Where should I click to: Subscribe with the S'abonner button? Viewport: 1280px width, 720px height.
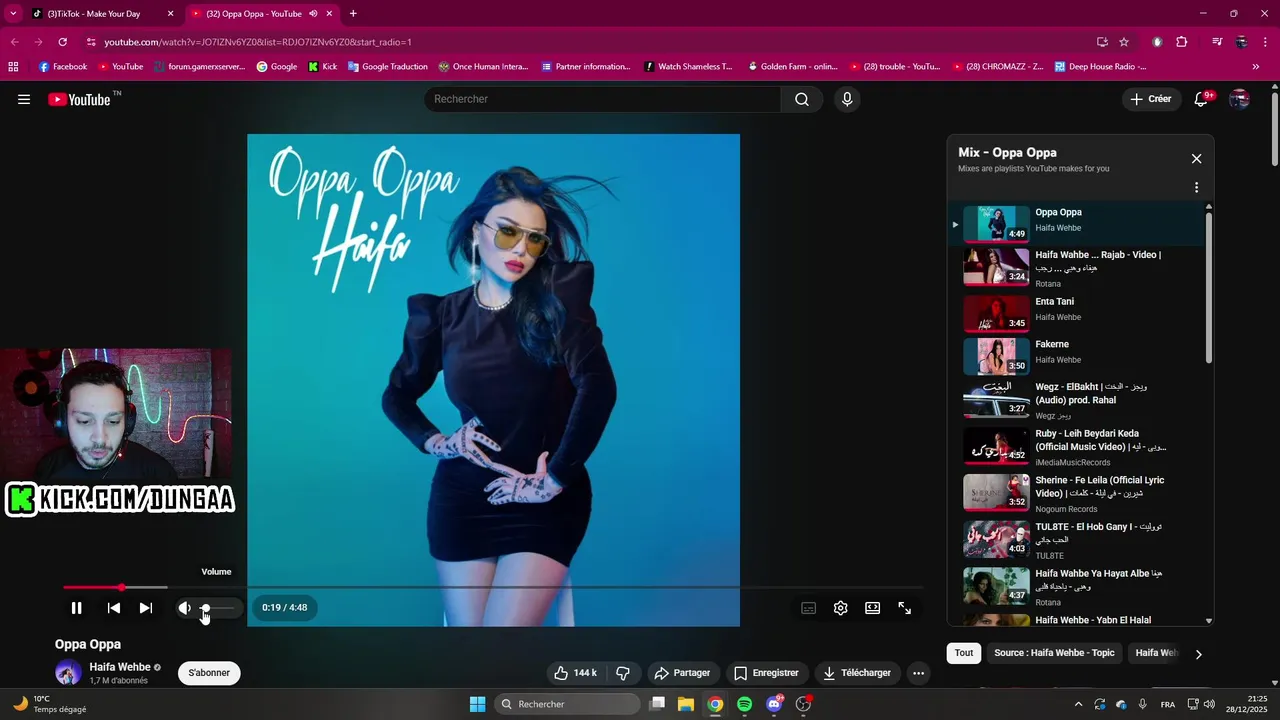pyautogui.click(x=209, y=673)
